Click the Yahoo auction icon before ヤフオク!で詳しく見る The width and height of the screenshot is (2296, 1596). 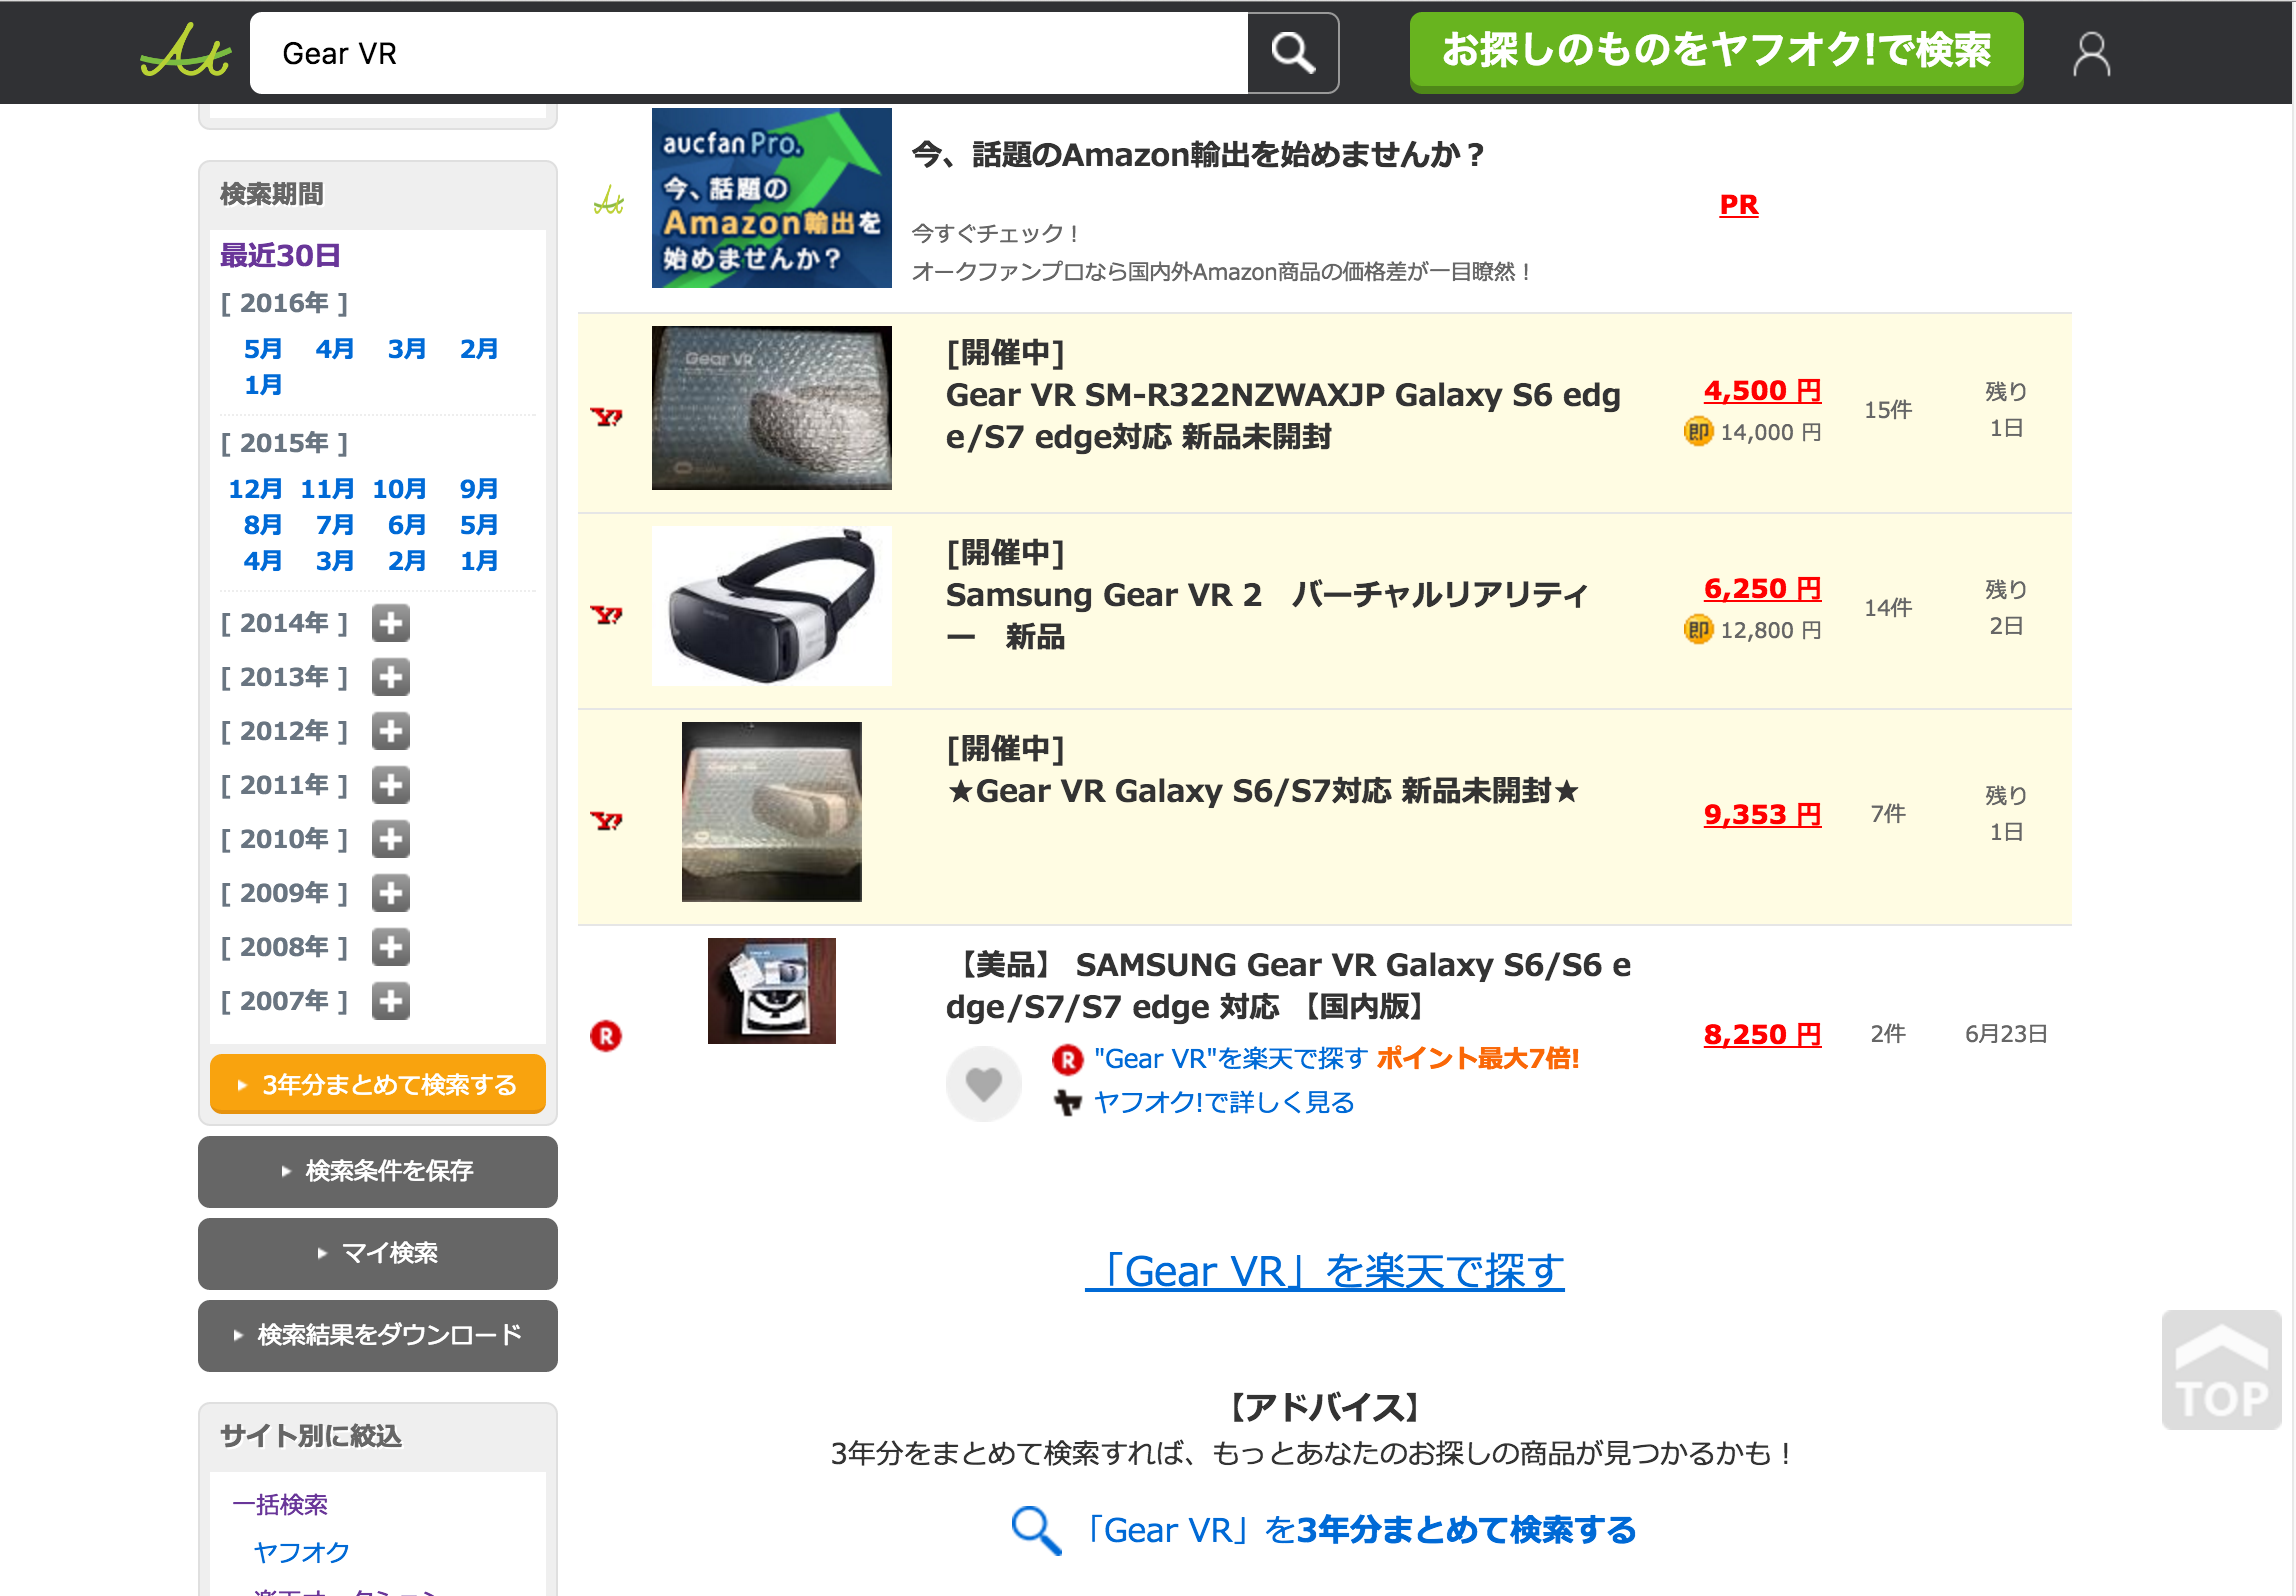pyautogui.click(x=1068, y=1102)
